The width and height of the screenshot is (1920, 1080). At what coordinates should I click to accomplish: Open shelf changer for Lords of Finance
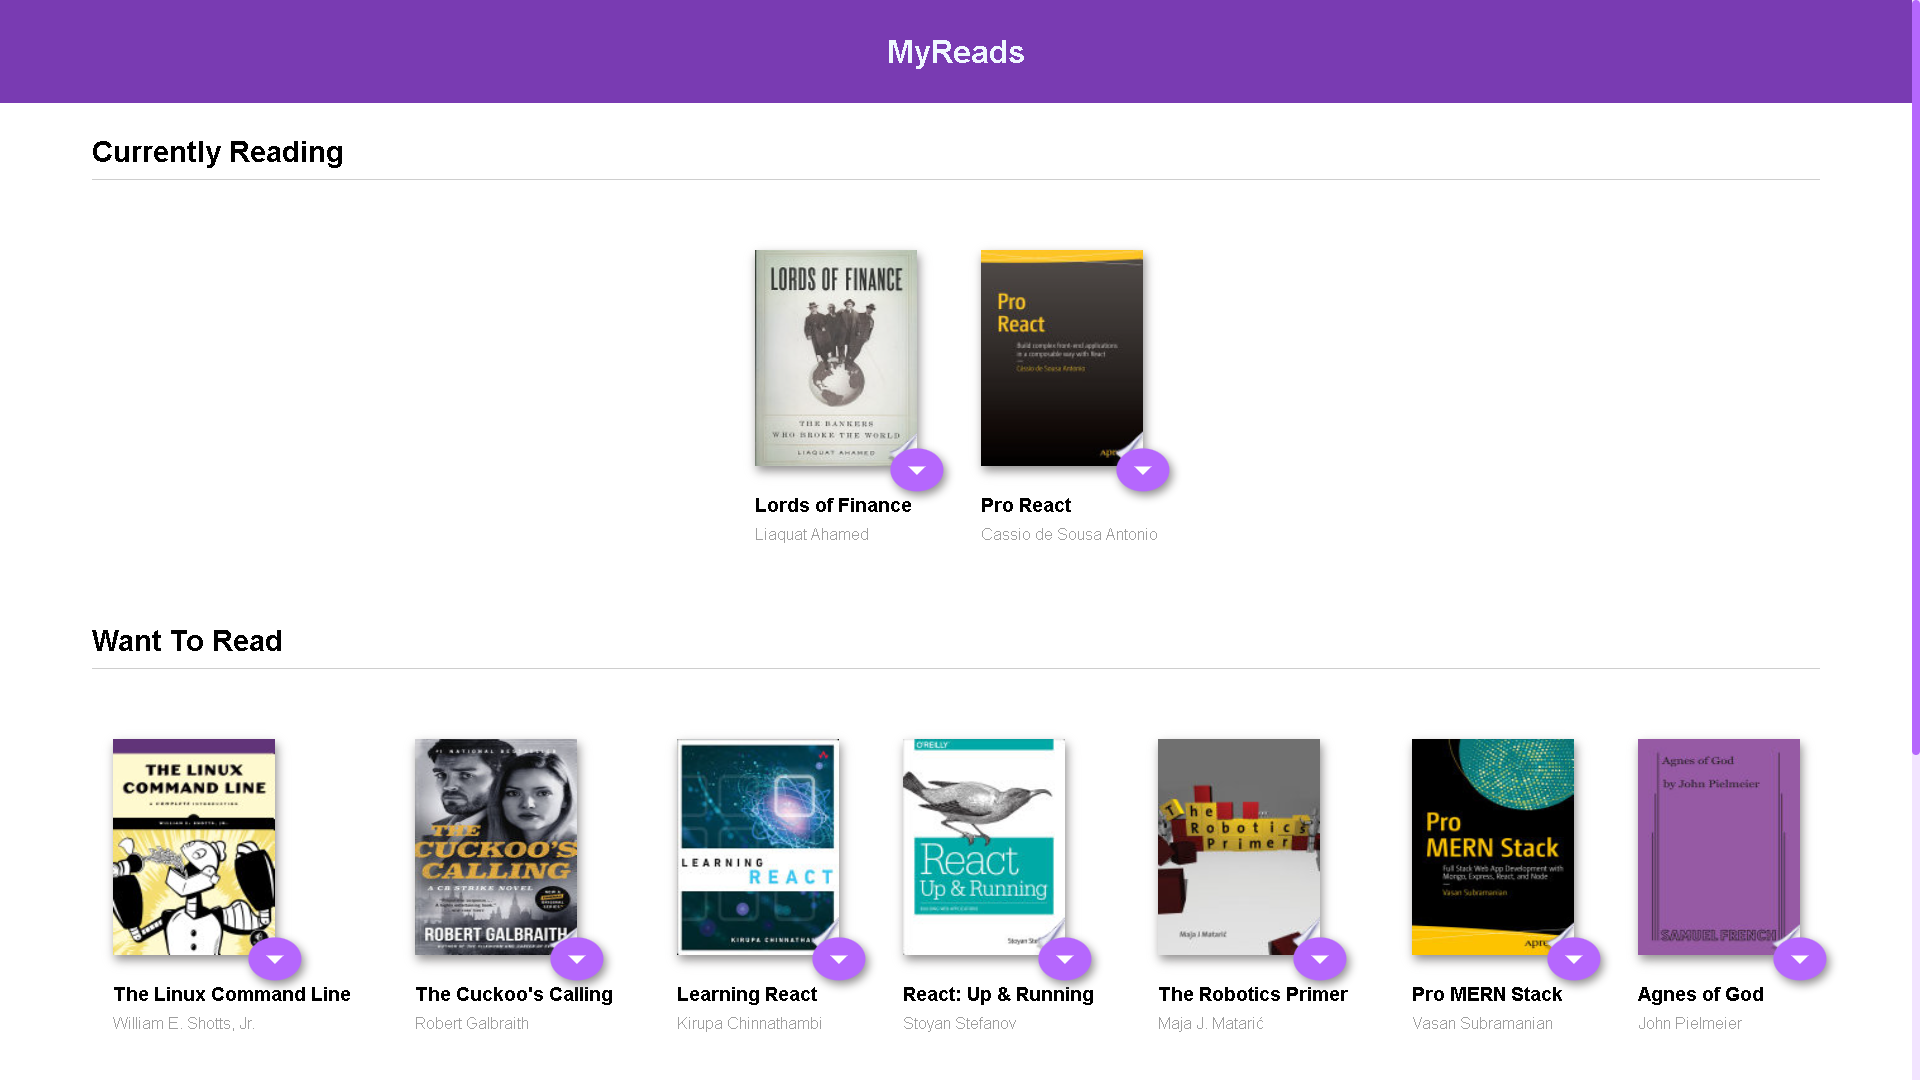pos(917,470)
